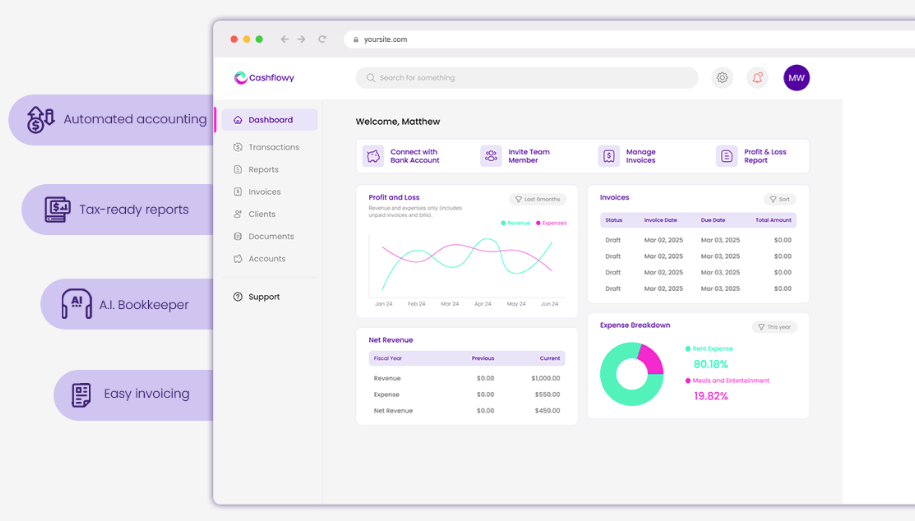Click the Cashflowy logo

264,78
